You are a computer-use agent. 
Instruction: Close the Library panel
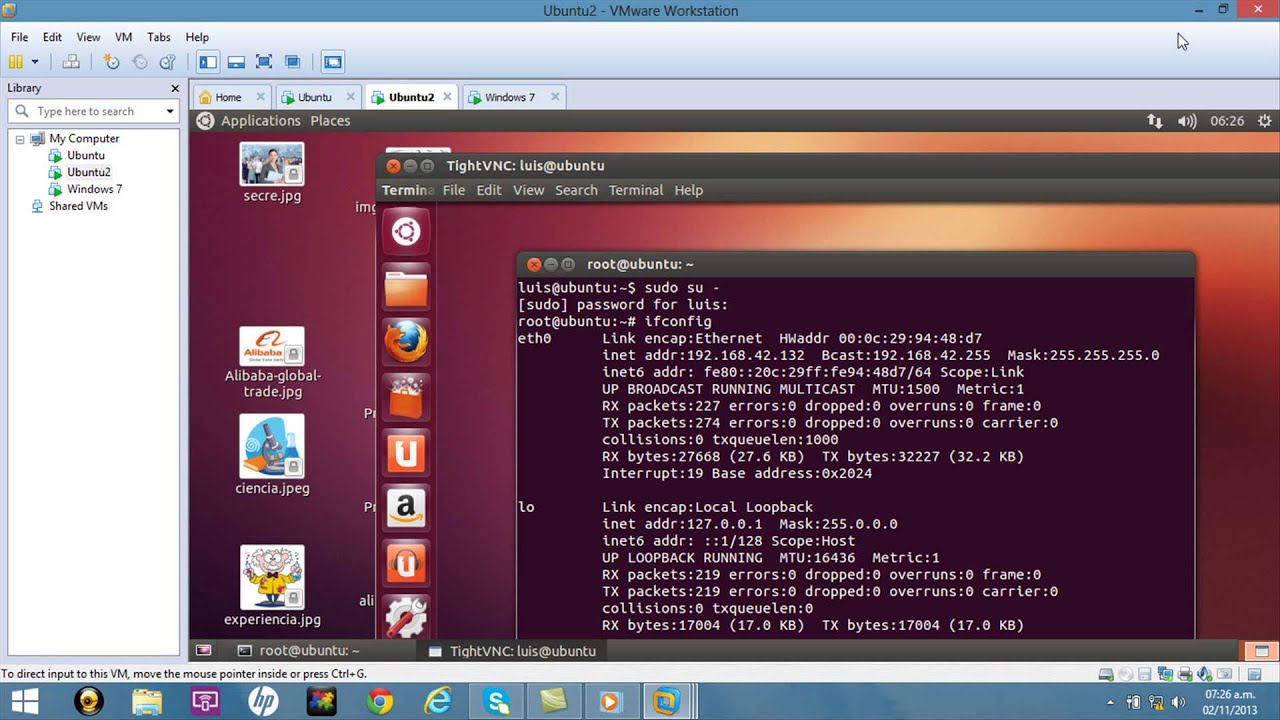coord(175,88)
